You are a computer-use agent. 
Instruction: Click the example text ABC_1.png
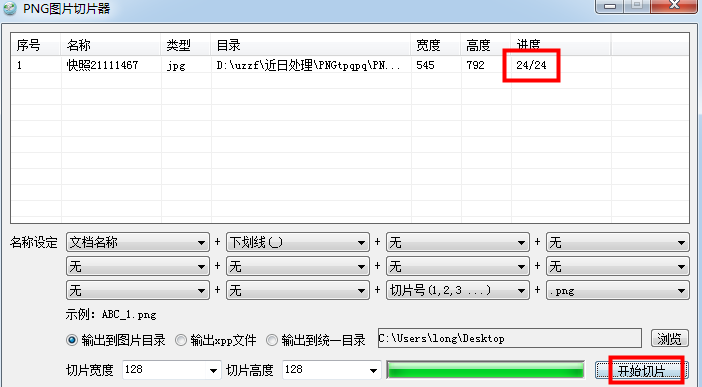(129, 314)
